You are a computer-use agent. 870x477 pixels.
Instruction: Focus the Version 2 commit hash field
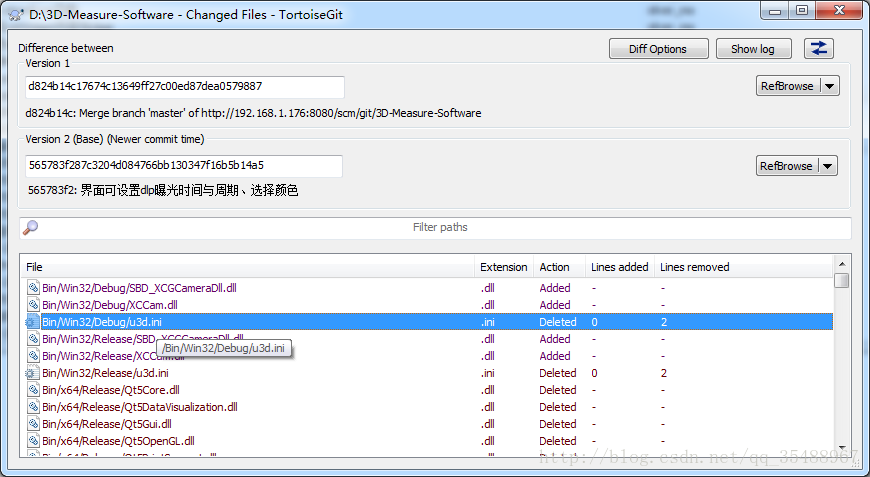(184, 166)
